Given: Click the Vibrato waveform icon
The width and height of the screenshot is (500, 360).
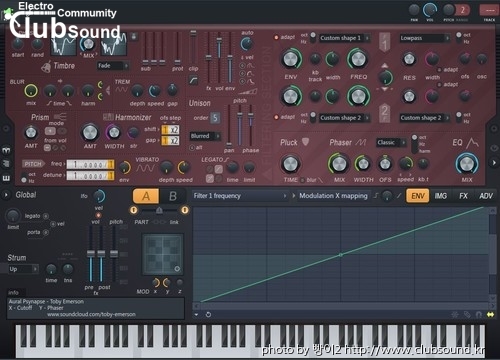Looking at the screenshot, I should [x=145, y=168].
